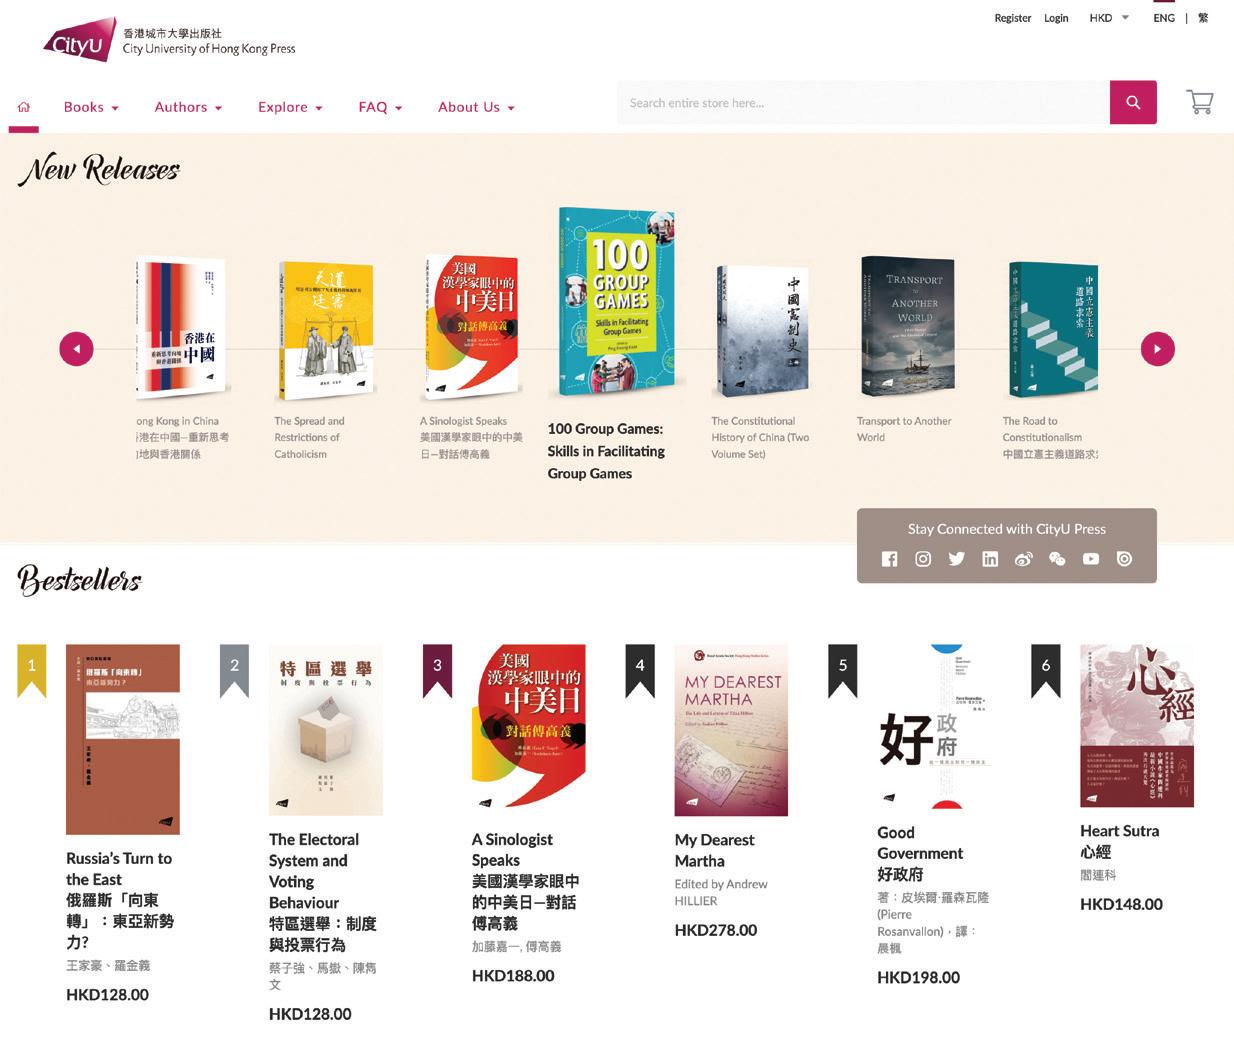Open the 100 Group Games book cover
The height and width of the screenshot is (1048, 1234).
pyautogui.click(x=617, y=302)
